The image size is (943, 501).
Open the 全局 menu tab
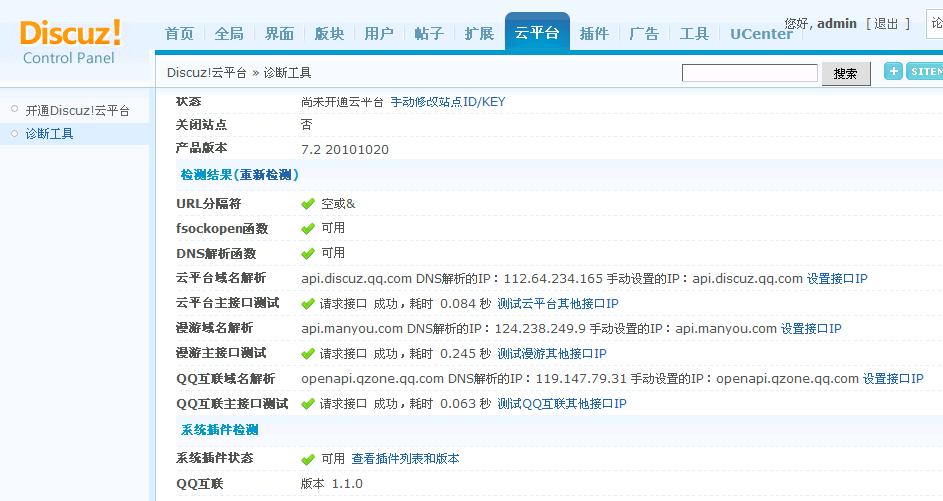click(229, 34)
